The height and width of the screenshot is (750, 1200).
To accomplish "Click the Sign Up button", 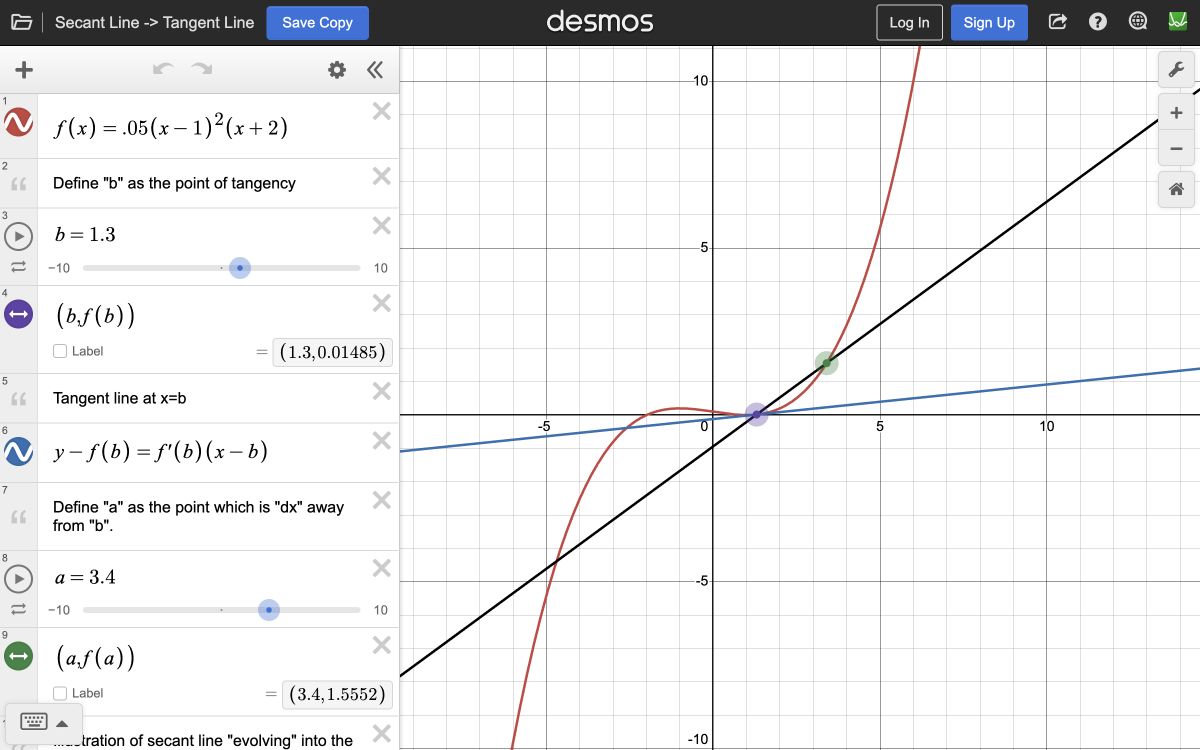I will [x=989, y=22].
